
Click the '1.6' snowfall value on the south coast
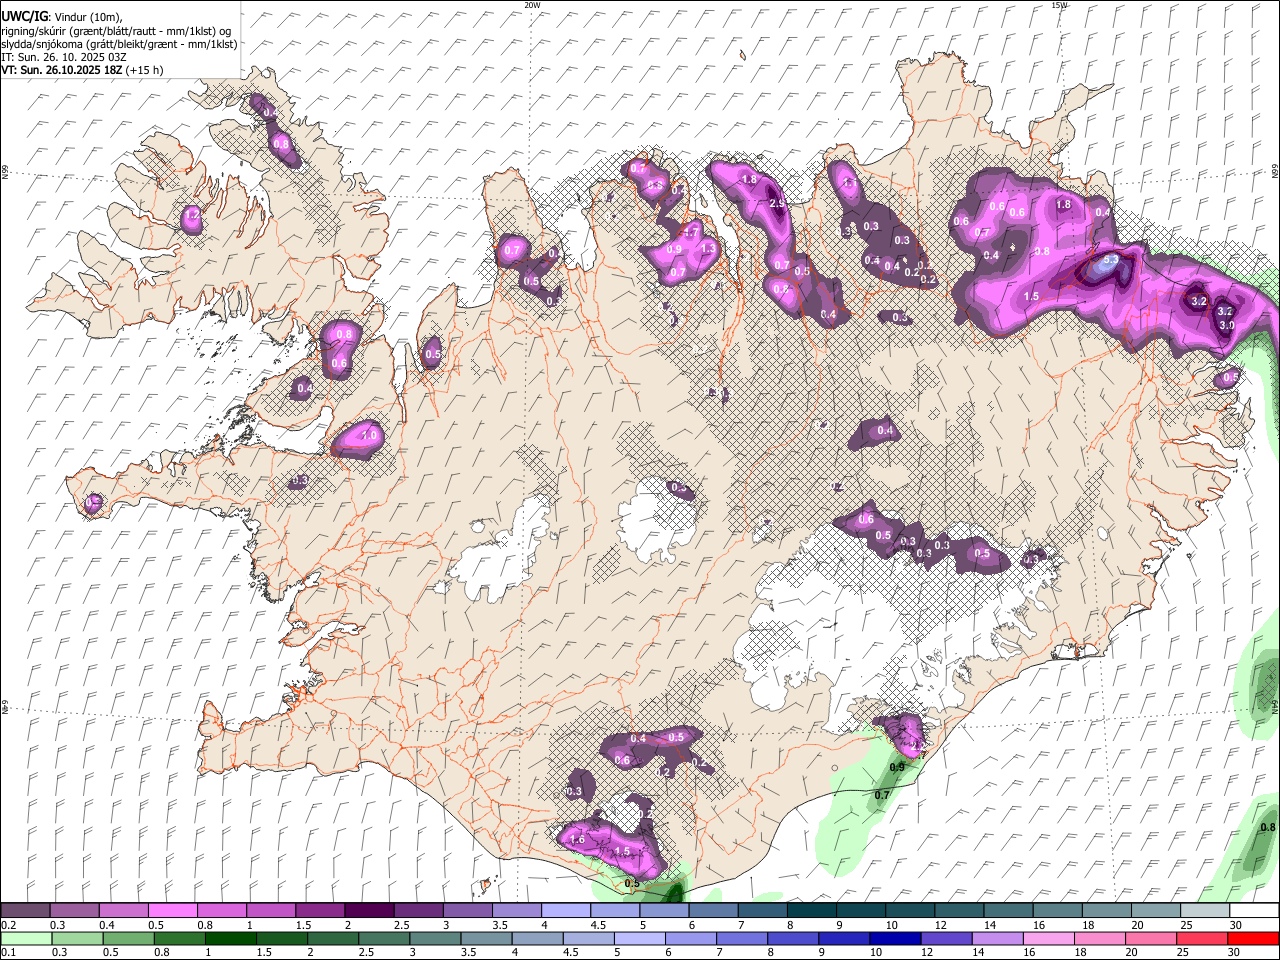point(577,840)
